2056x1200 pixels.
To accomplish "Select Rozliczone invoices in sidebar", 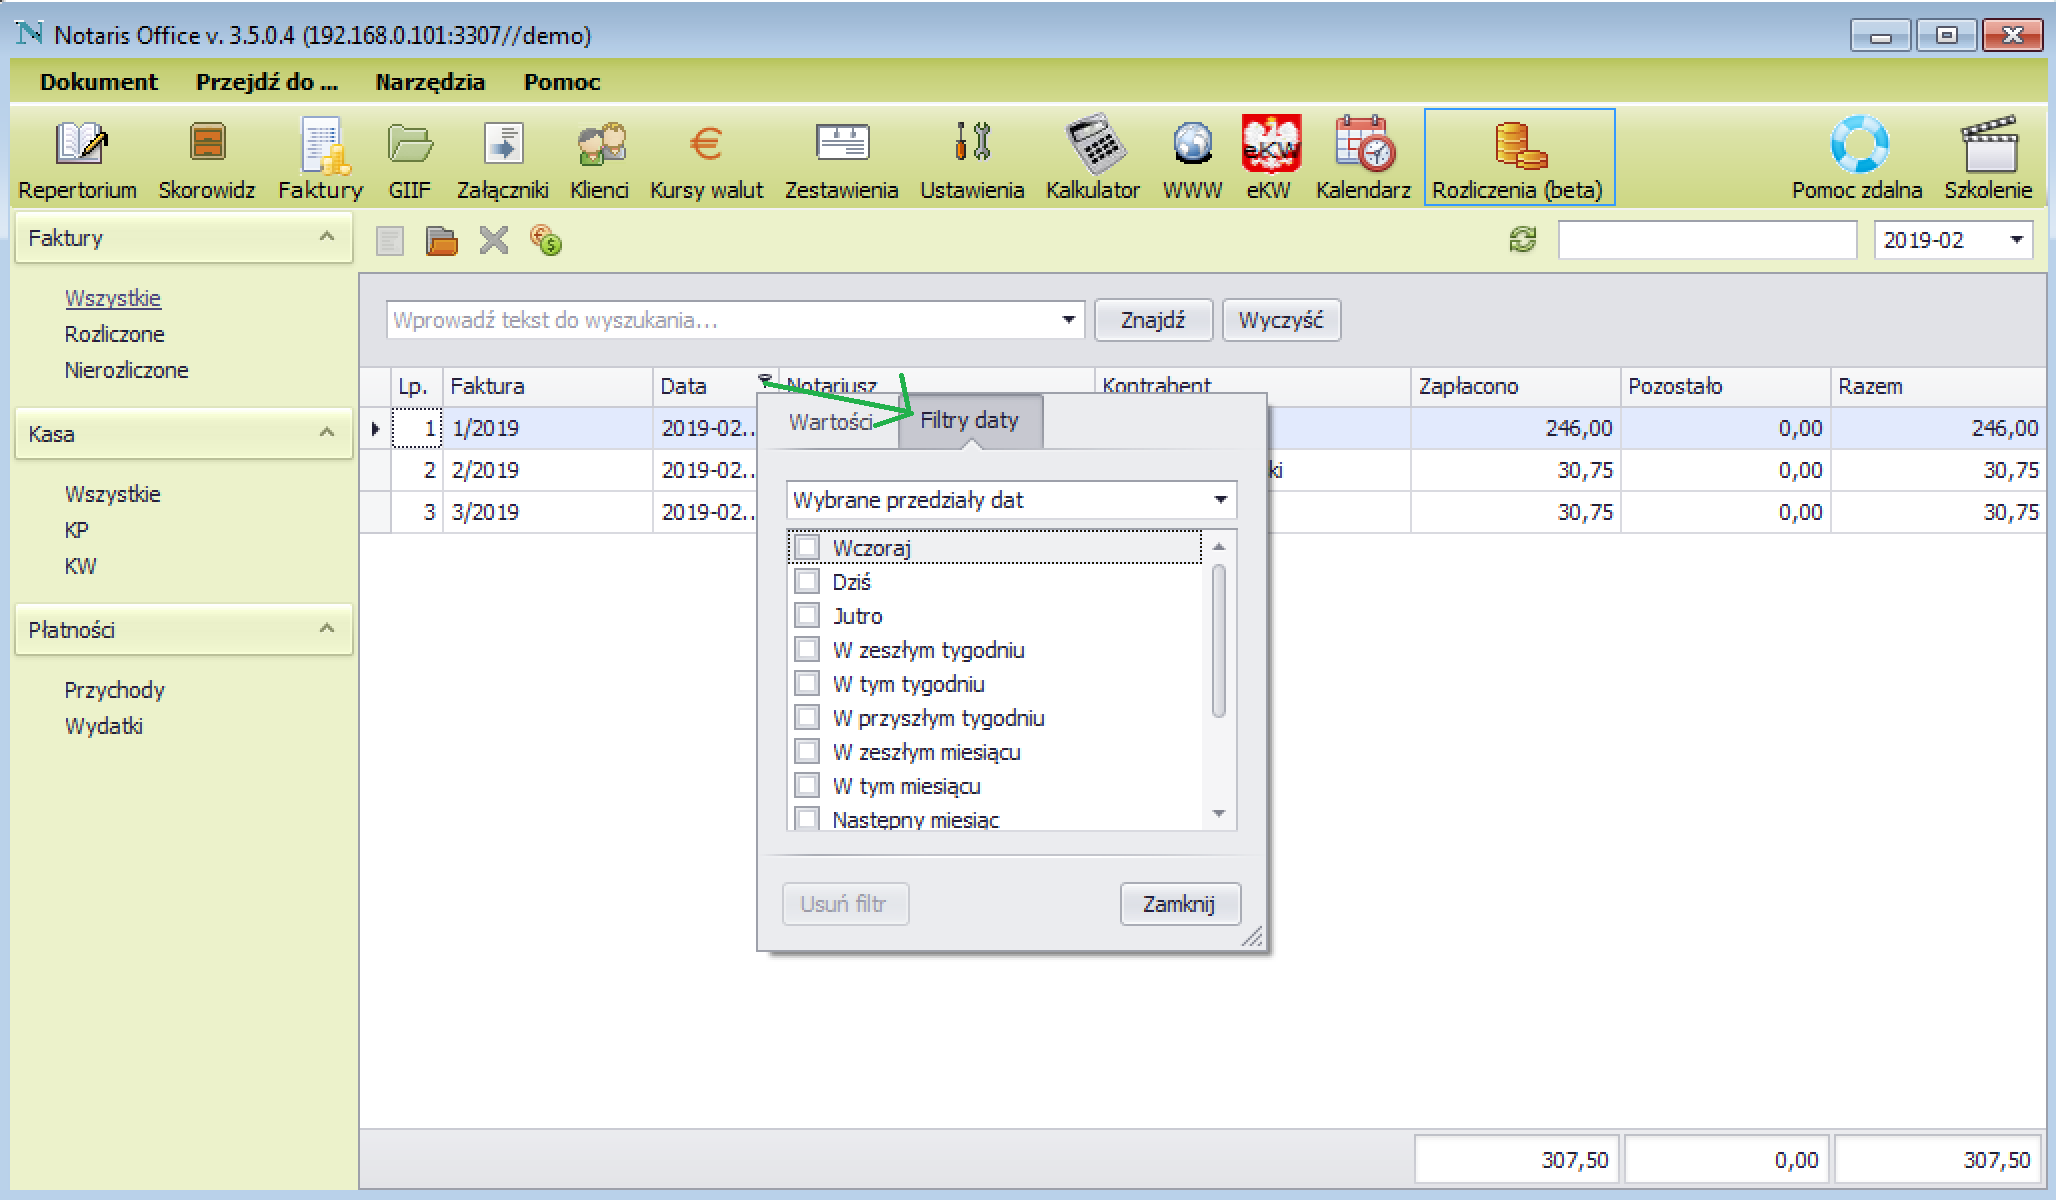I will 115,334.
